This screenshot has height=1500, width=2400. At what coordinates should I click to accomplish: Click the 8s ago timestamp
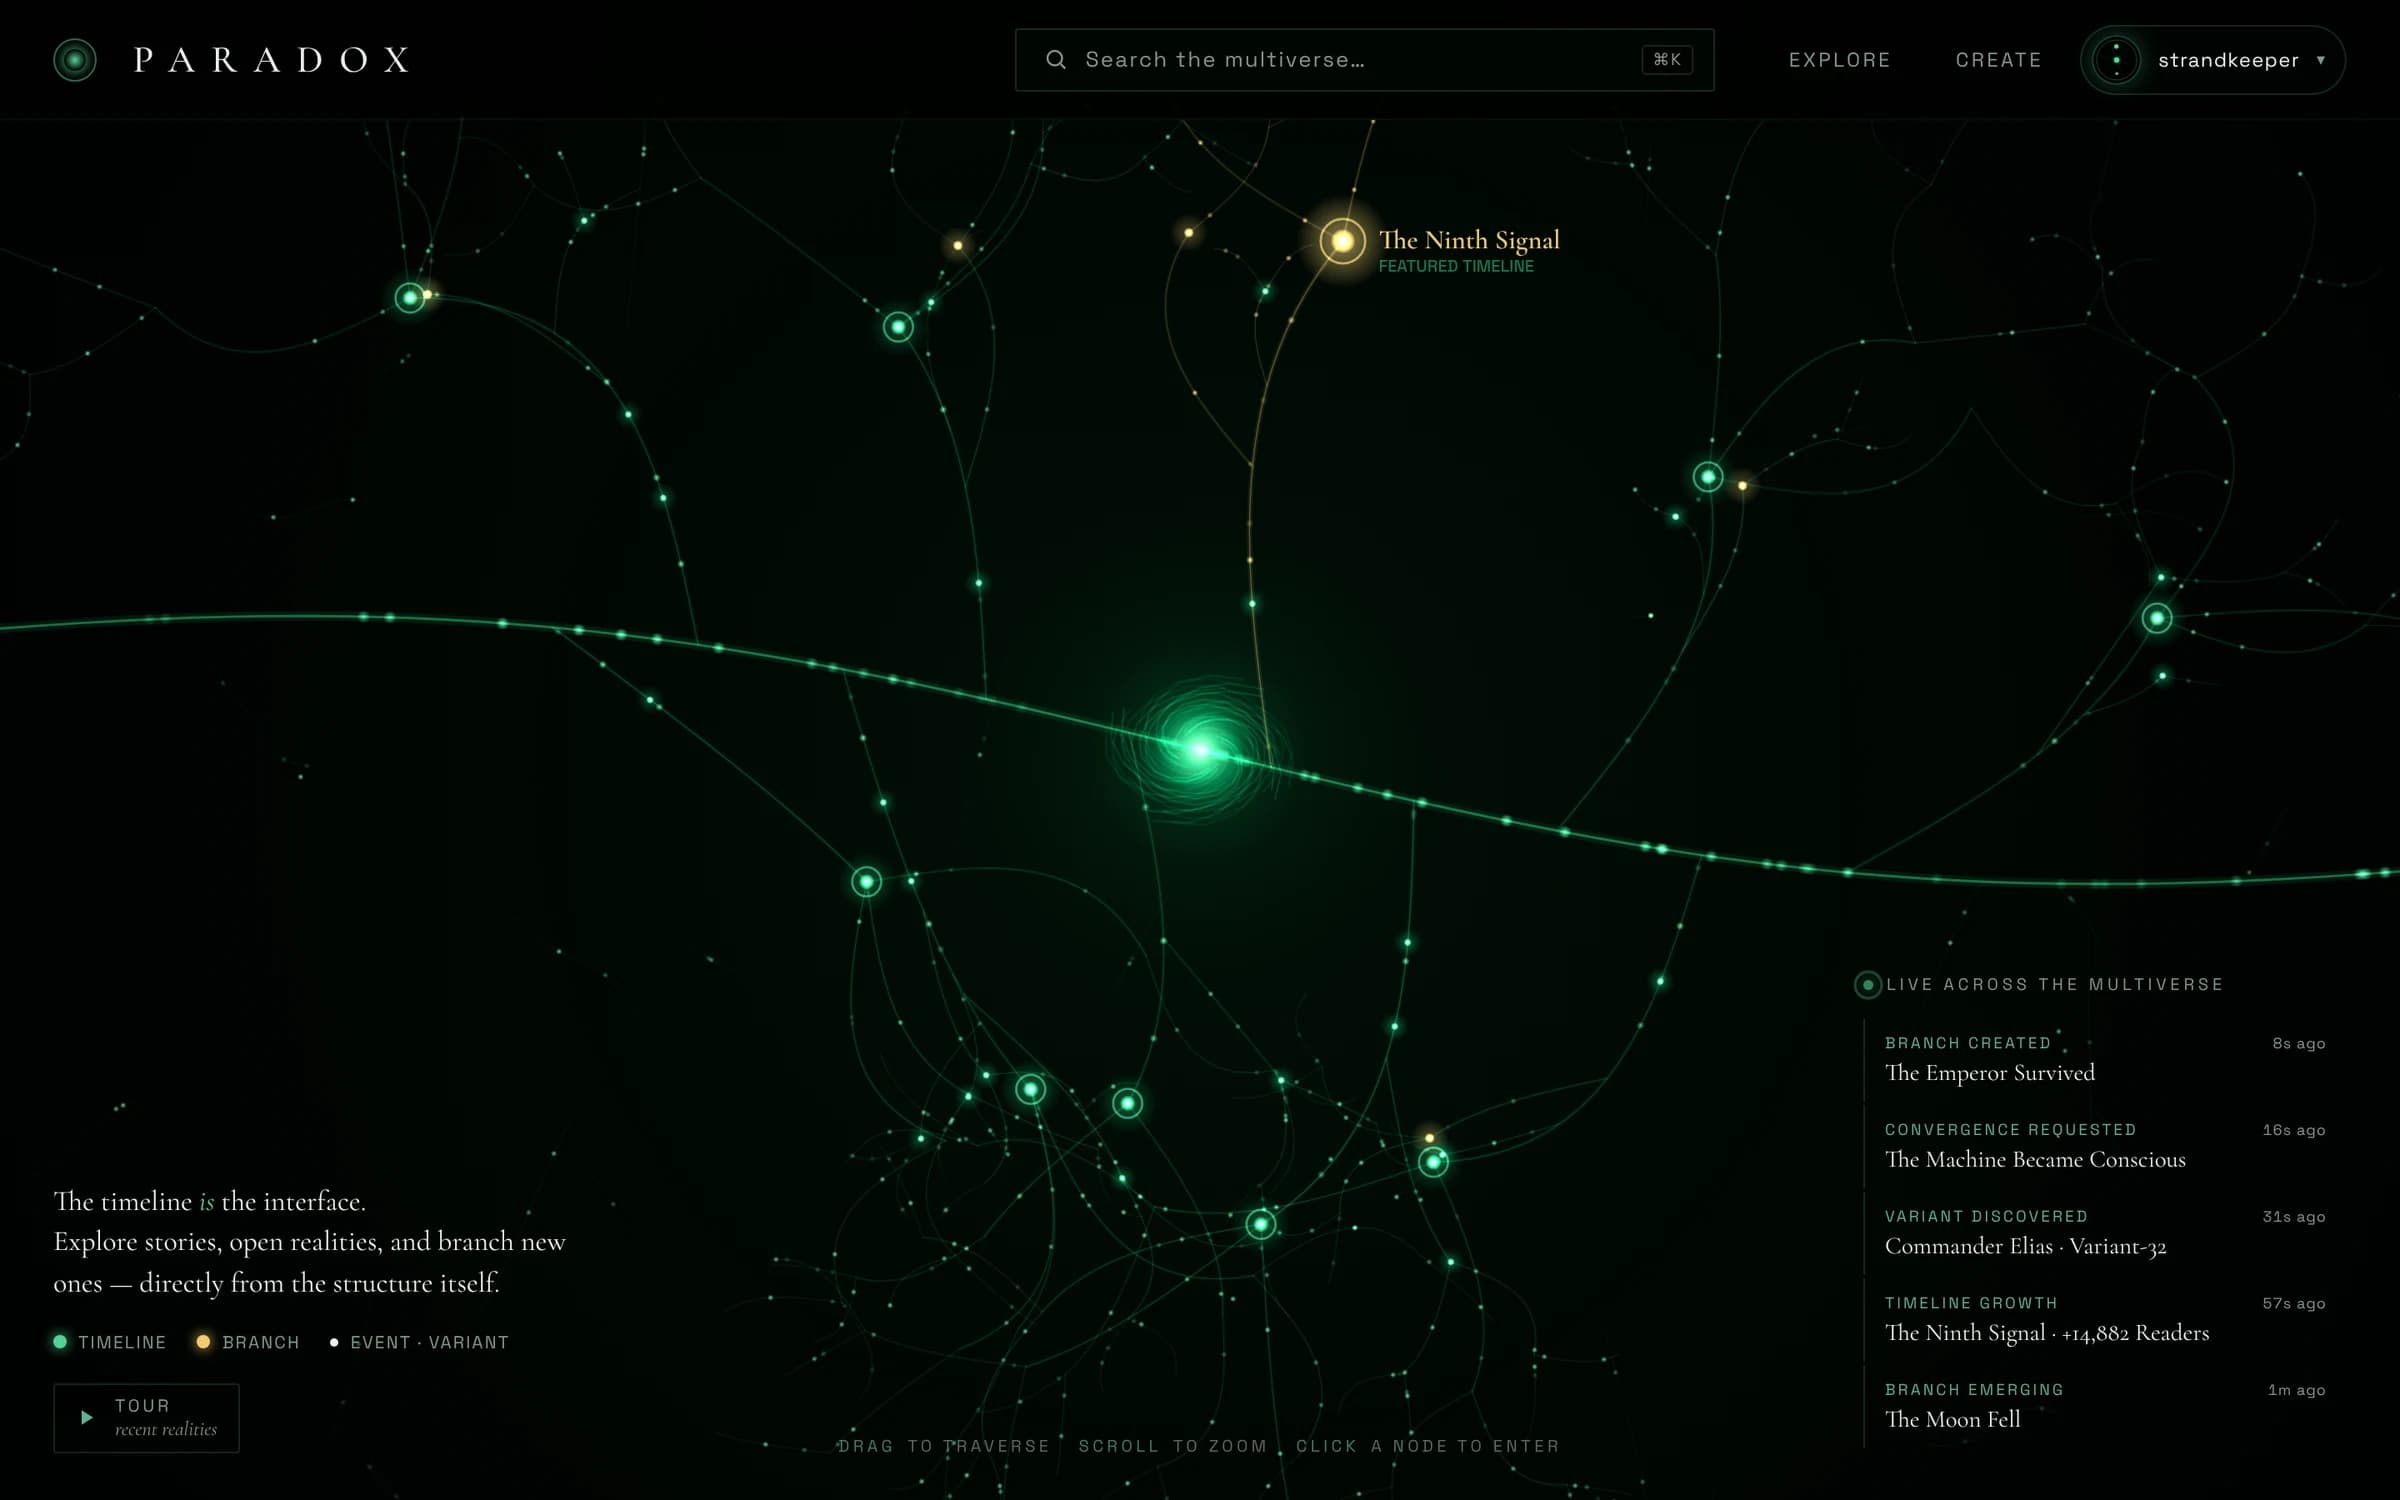coord(2298,1043)
